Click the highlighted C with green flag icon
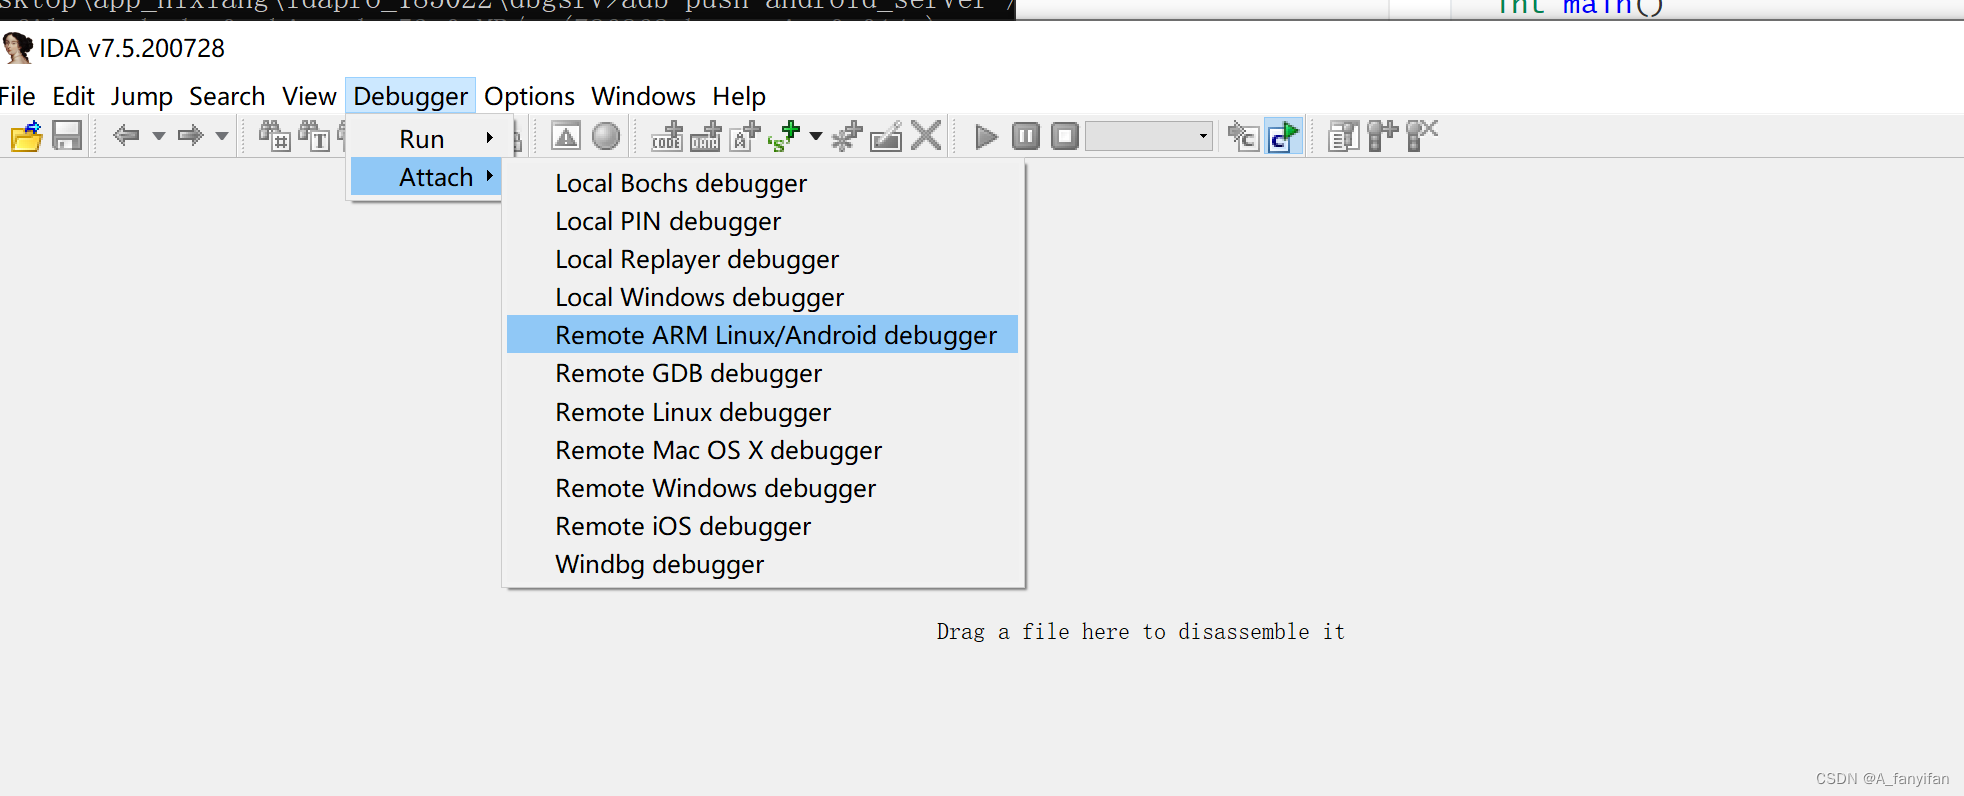Viewport: 1964px width, 796px height. point(1283,136)
